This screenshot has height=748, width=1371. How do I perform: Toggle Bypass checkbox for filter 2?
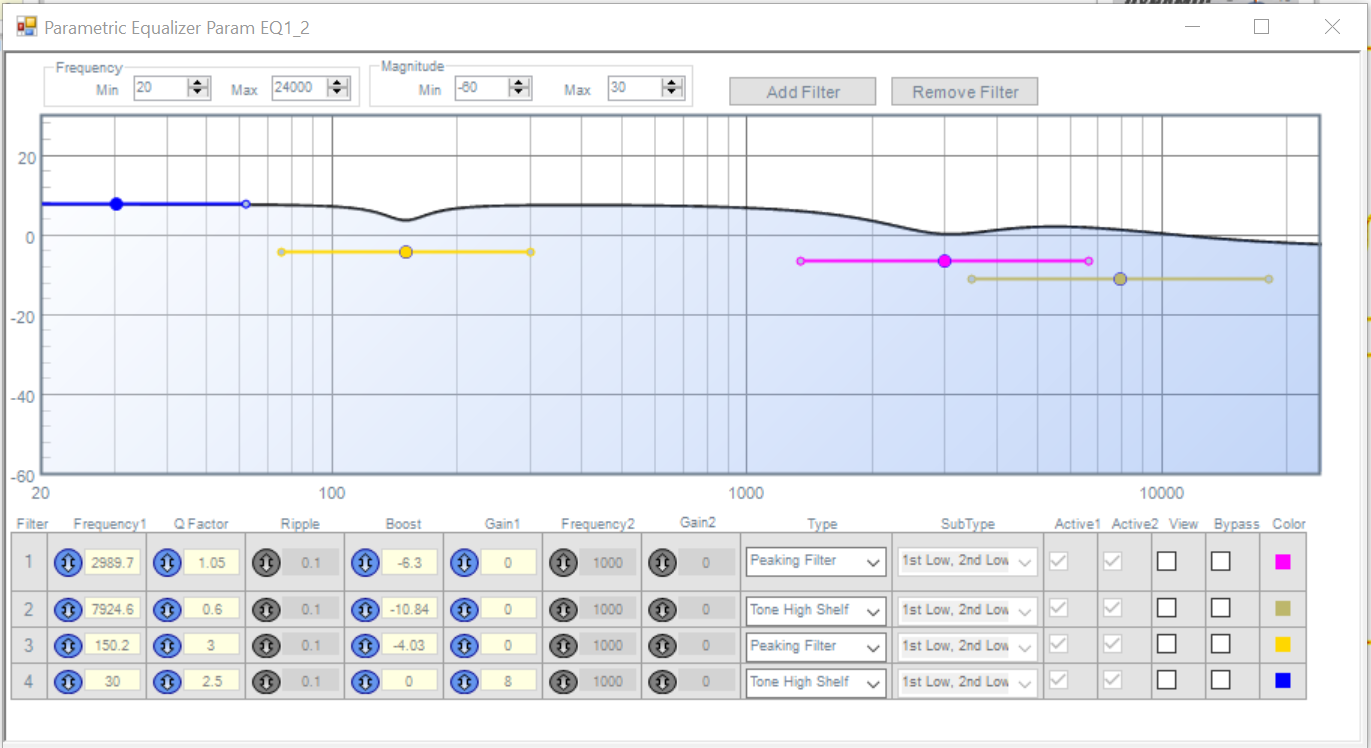click(1221, 608)
